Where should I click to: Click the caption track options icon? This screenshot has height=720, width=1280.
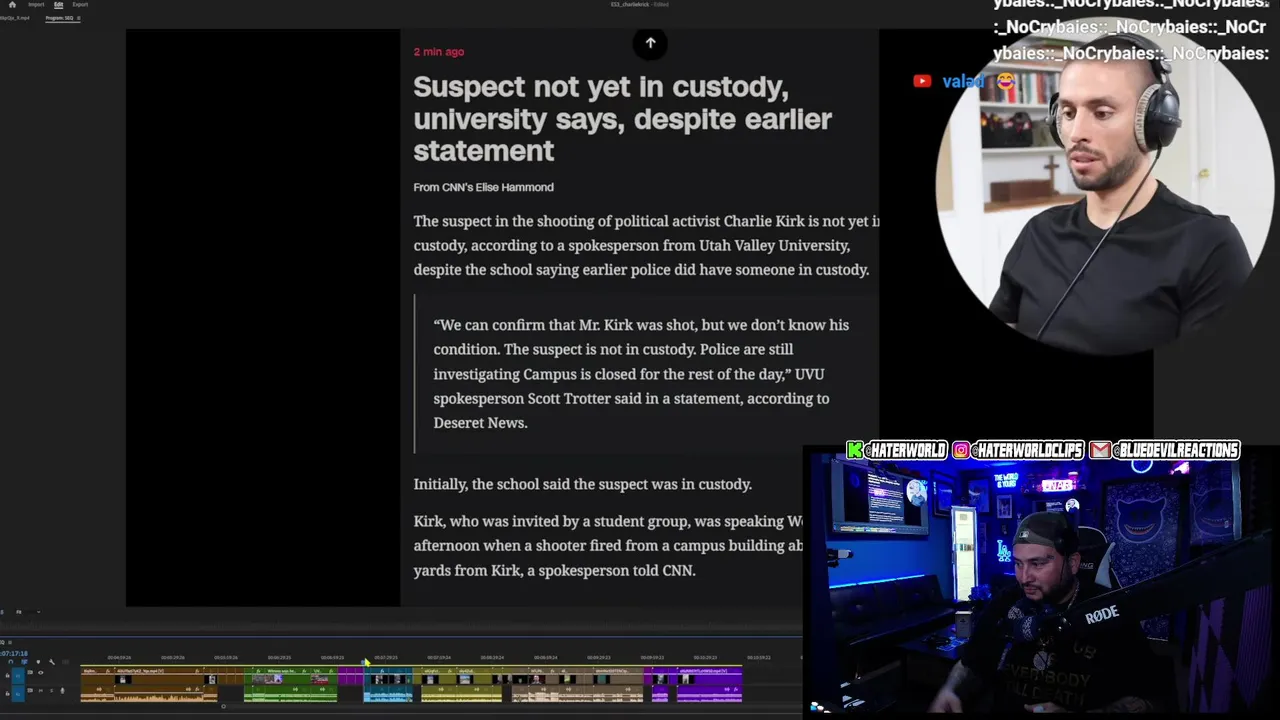point(66,662)
